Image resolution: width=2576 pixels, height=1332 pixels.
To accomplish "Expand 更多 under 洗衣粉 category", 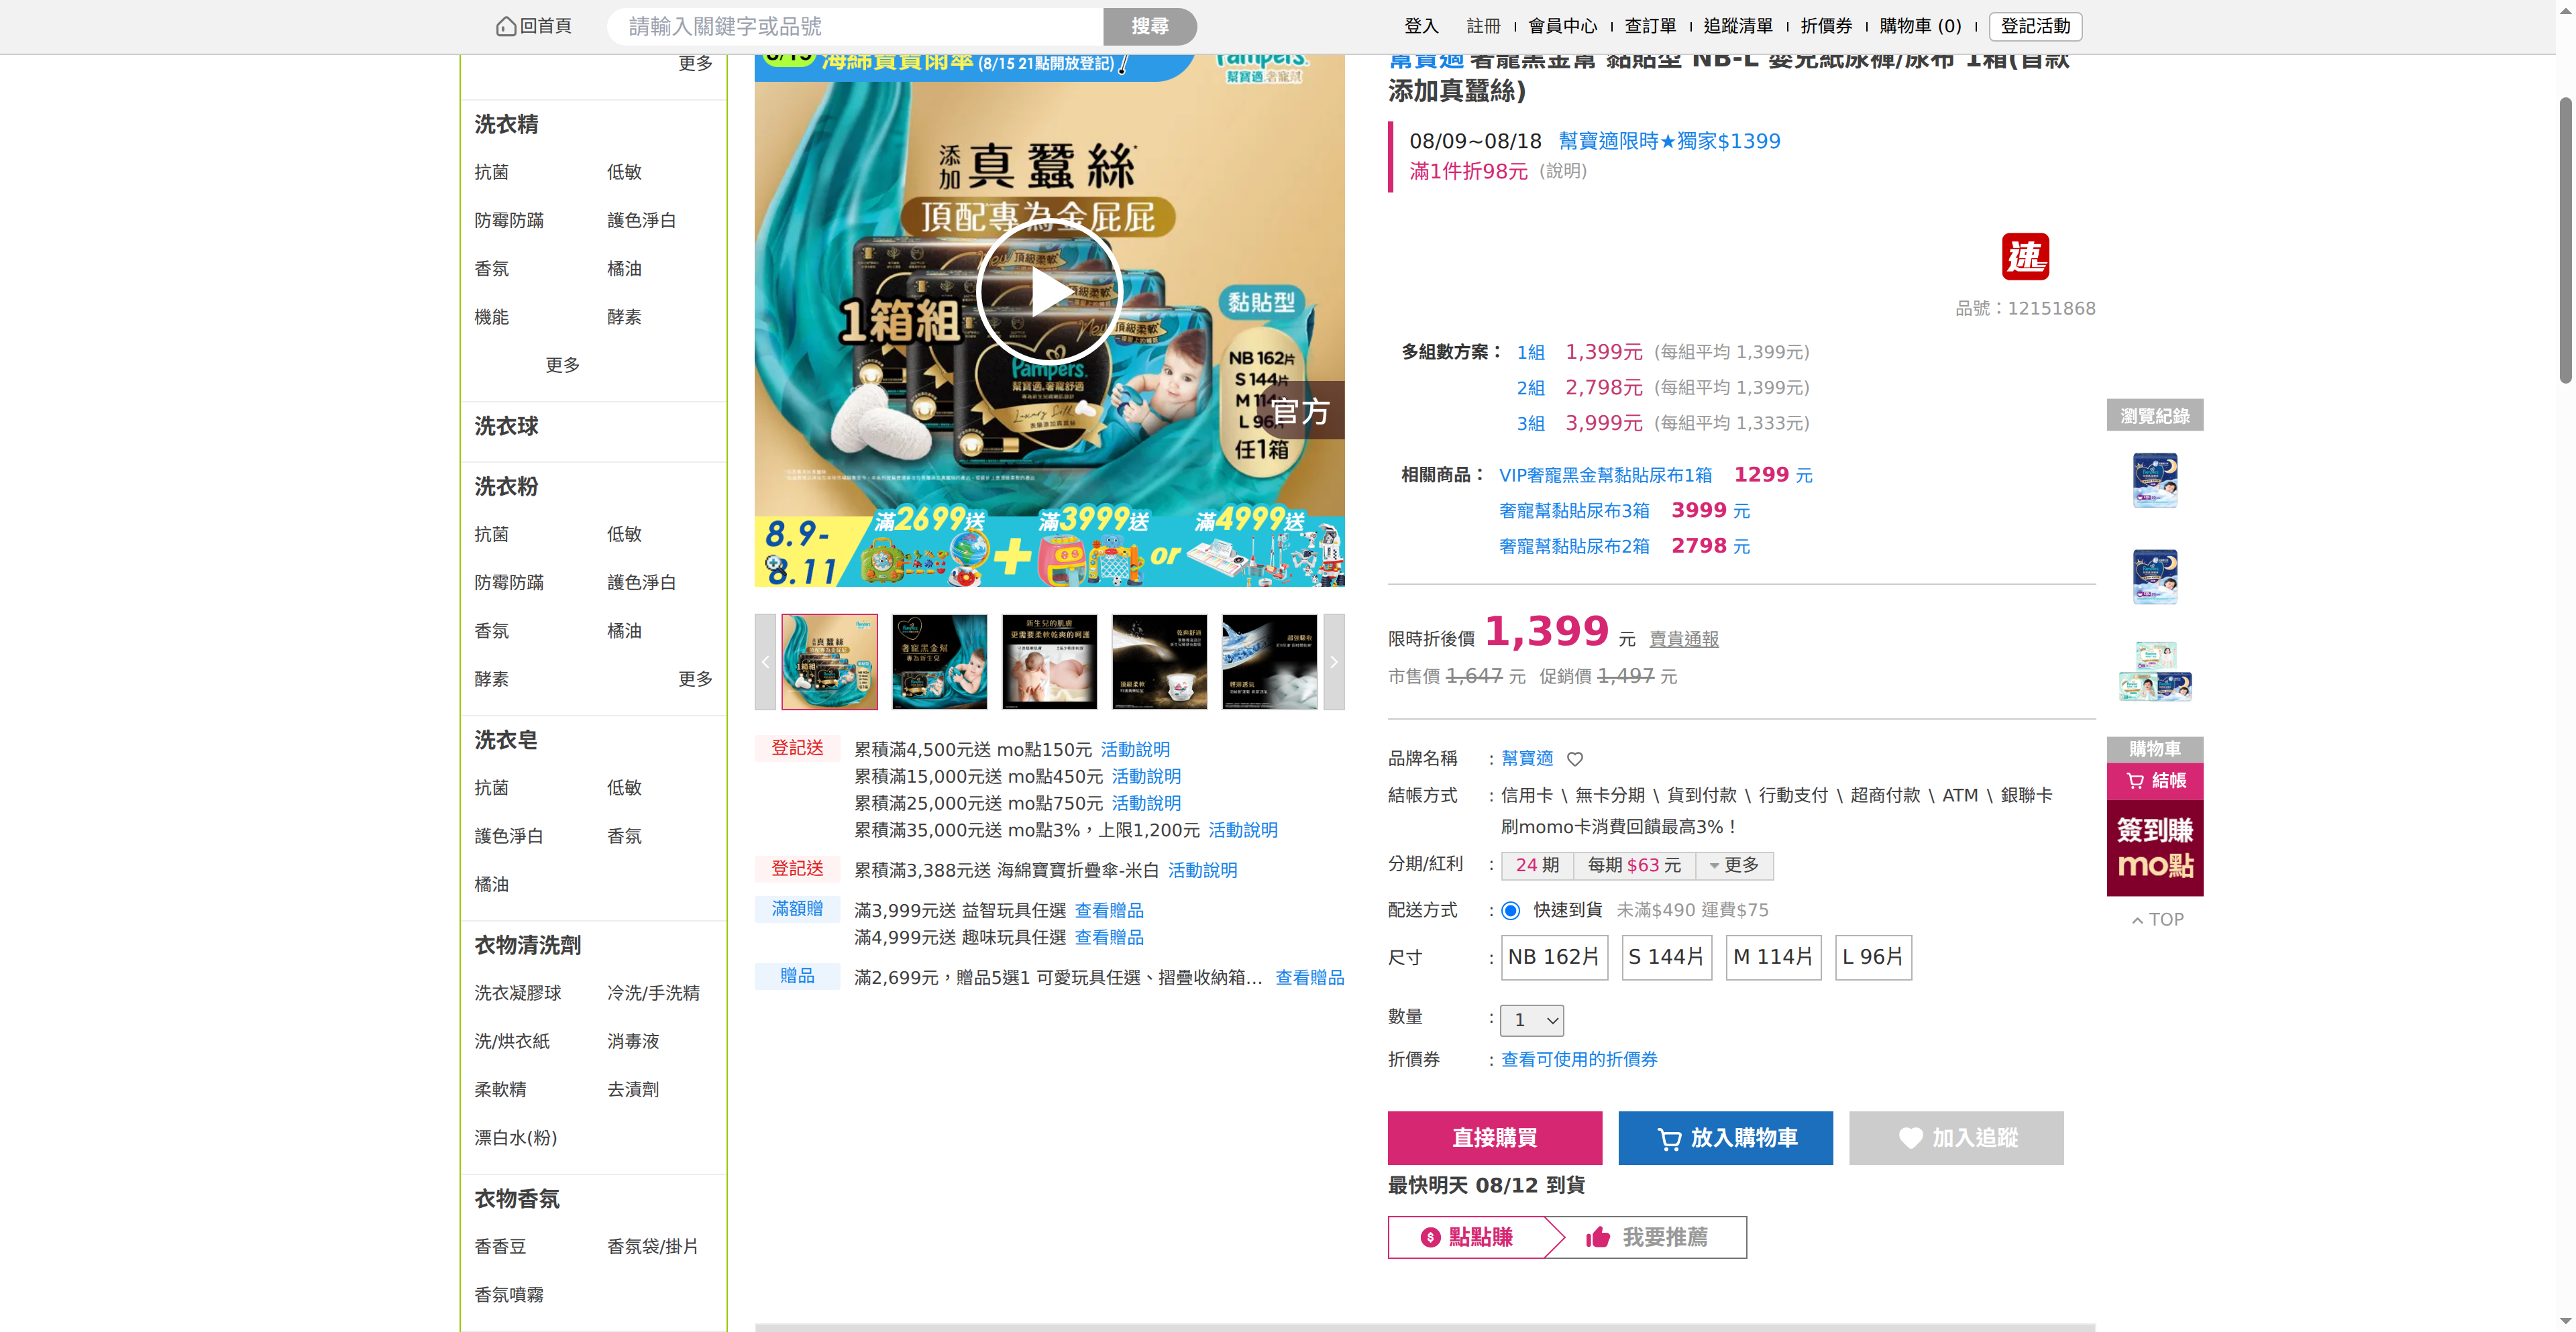I will [695, 680].
